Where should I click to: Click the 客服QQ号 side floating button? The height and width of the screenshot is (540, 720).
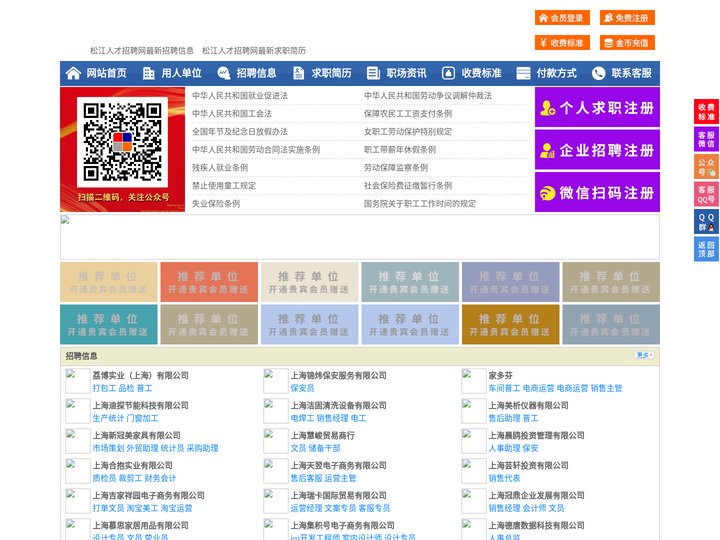click(706, 194)
